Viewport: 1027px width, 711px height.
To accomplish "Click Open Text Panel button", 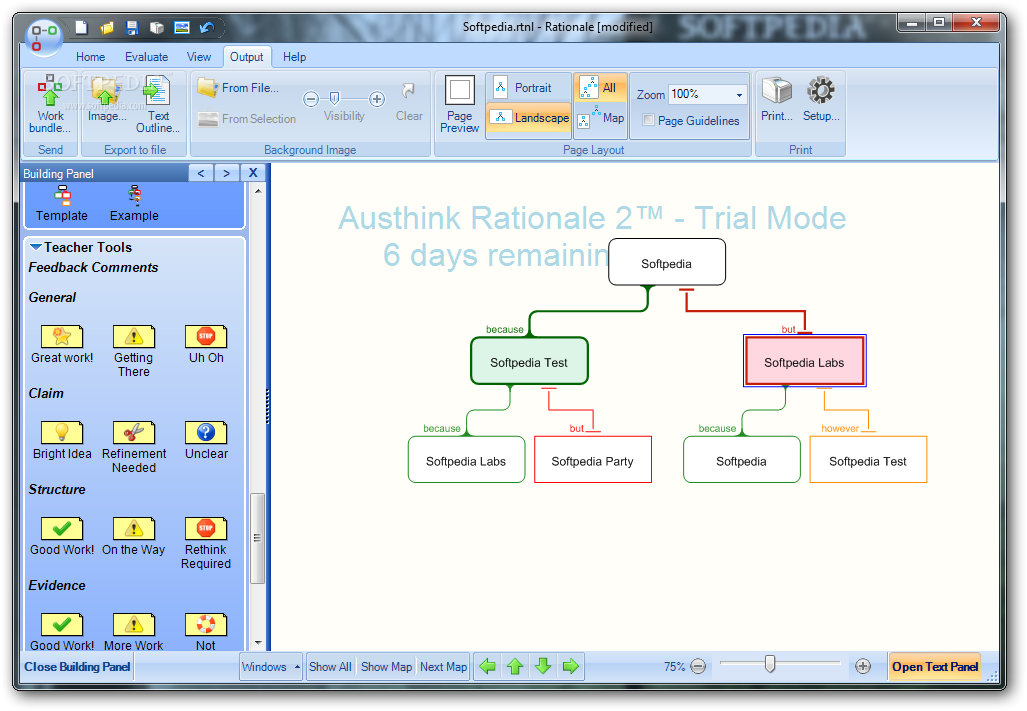I will coord(935,666).
